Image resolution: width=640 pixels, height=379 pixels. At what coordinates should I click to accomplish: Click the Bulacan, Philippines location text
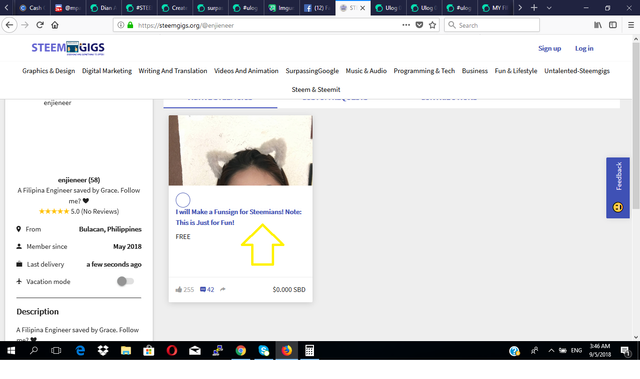[x=110, y=229]
